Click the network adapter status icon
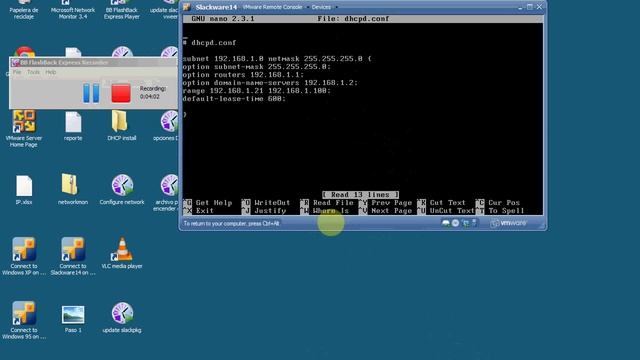This screenshot has height=360, width=640. [x=466, y=223]
